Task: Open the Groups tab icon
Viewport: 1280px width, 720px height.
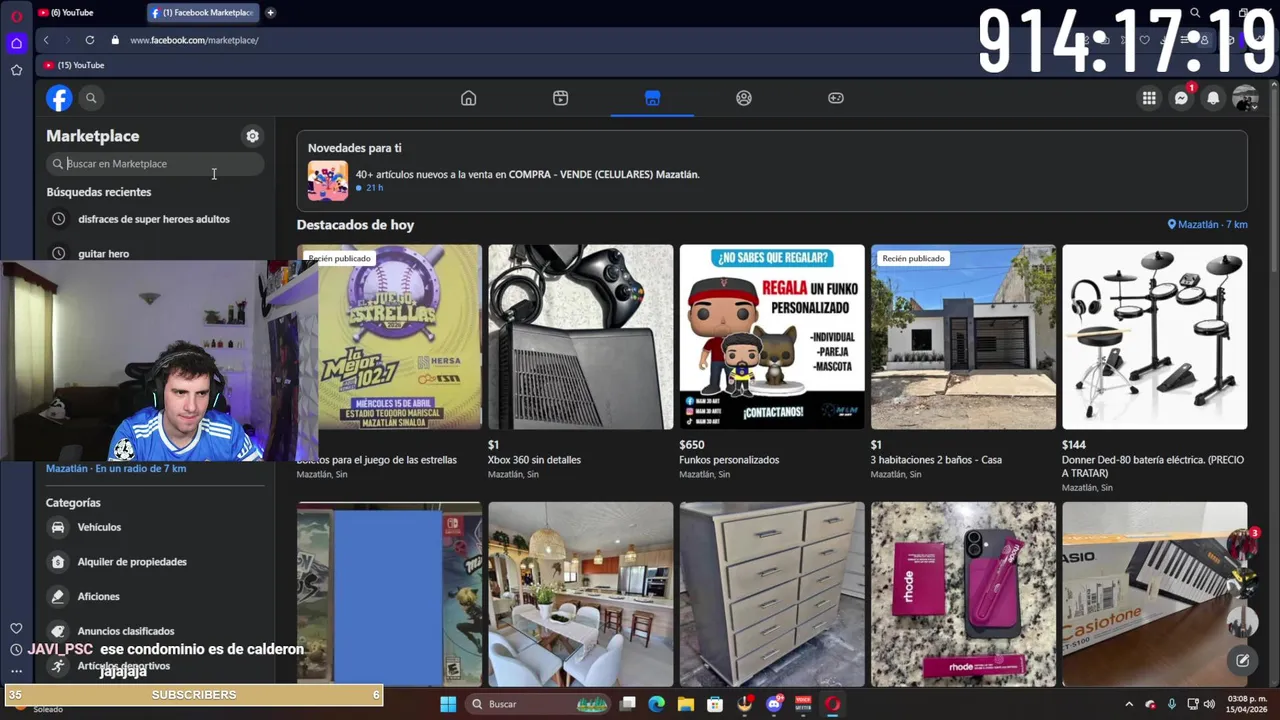Action: [744, 98]
